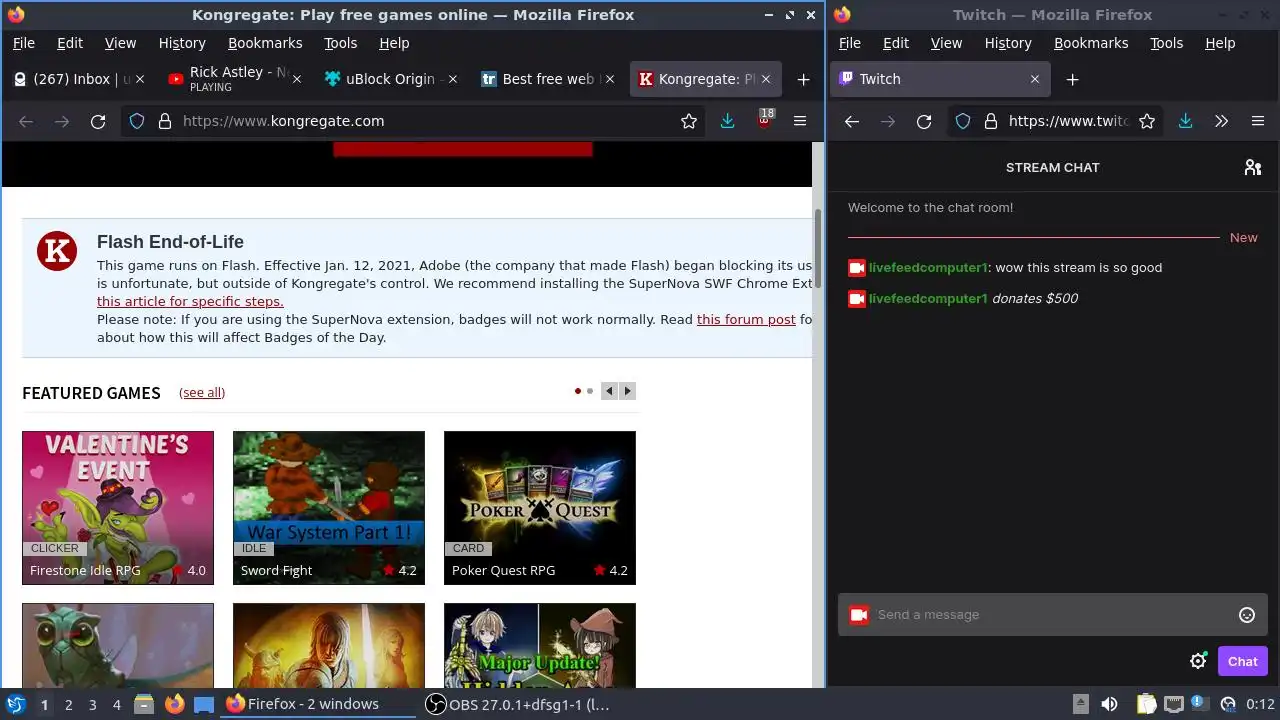Open the Bookmarks menu in Kongregate window

tap(265, 43)
